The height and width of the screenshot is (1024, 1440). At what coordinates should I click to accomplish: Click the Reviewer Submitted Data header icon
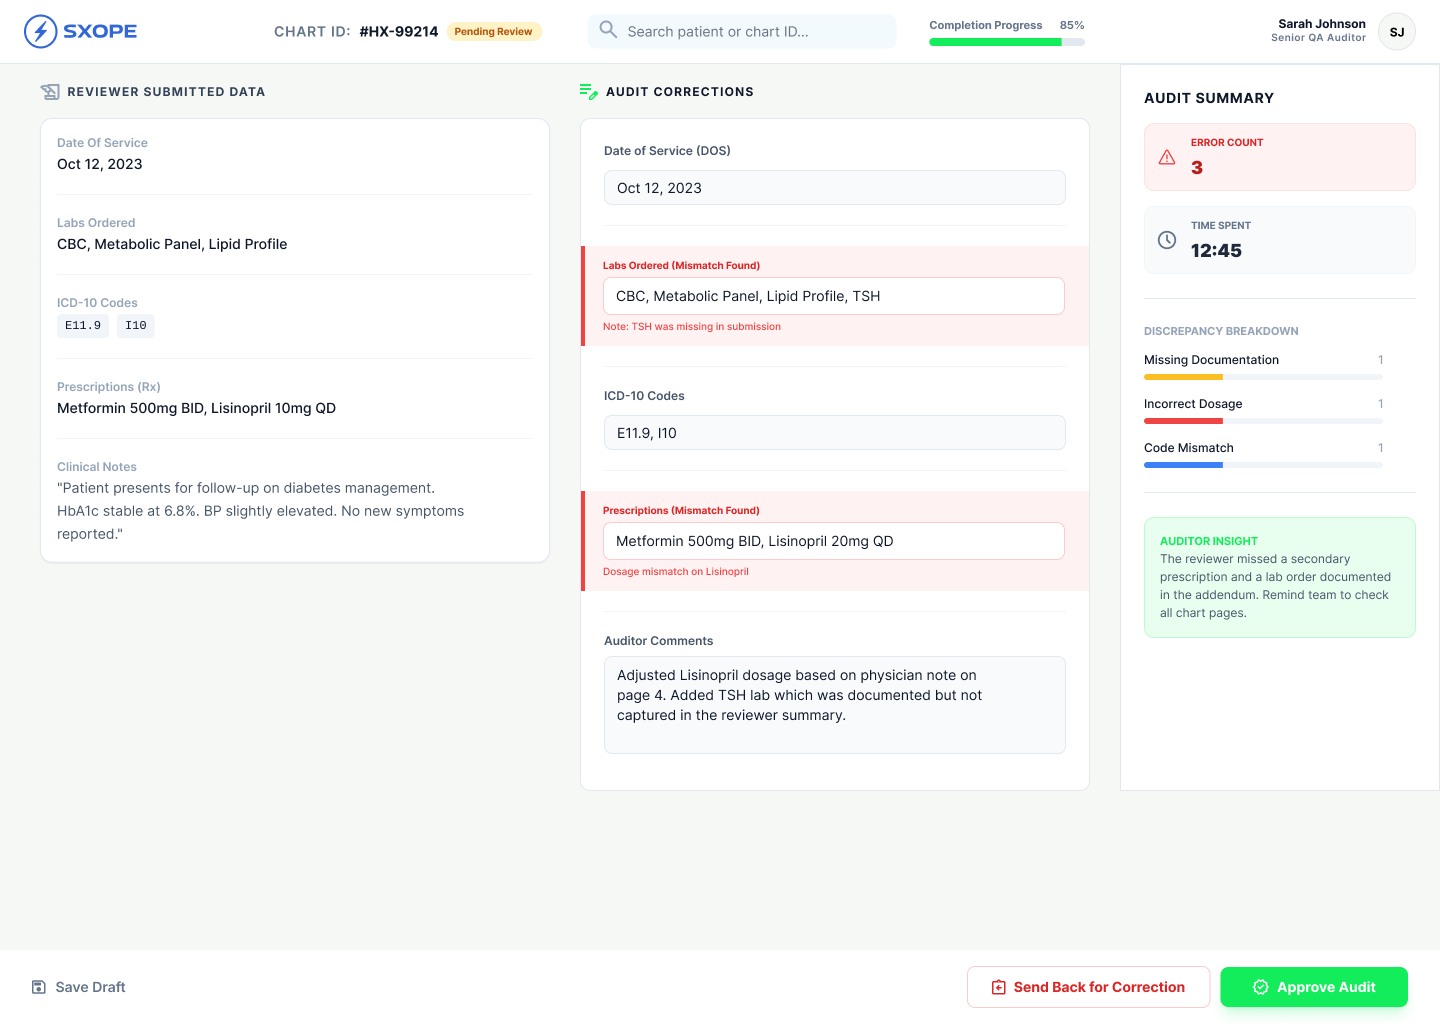(x=50, y=92)
